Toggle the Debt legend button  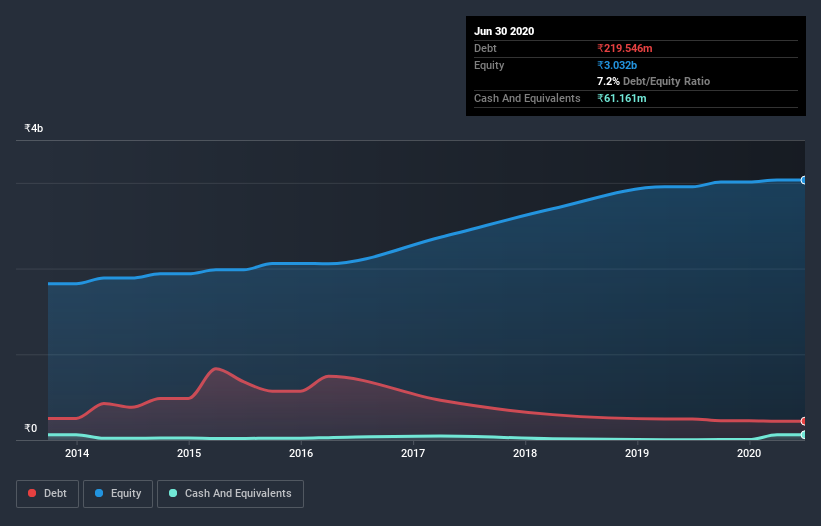(48, 494)
